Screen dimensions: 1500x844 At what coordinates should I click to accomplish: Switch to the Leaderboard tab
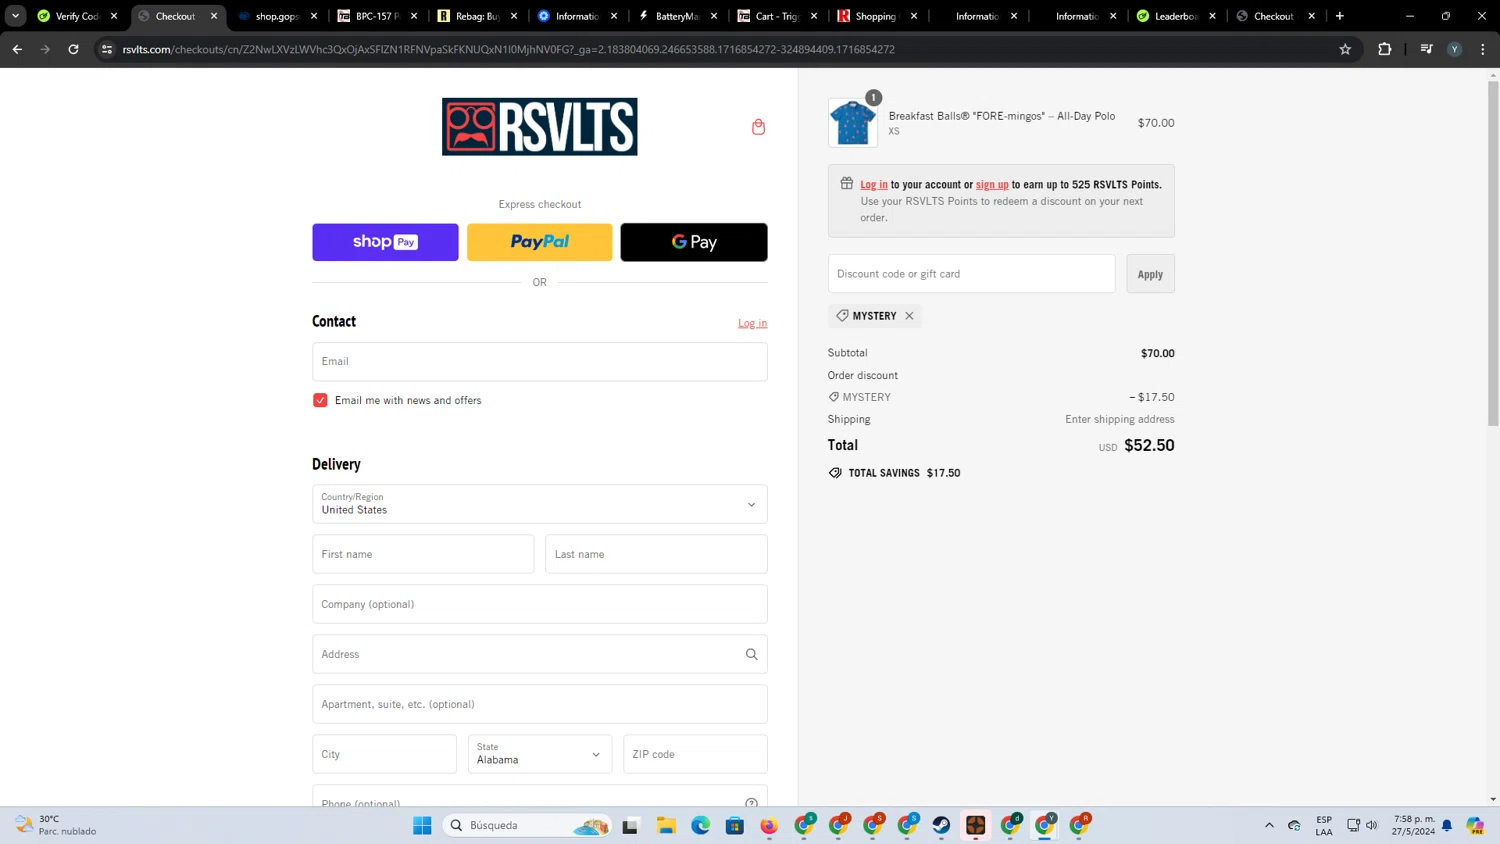pos(1176,16)
